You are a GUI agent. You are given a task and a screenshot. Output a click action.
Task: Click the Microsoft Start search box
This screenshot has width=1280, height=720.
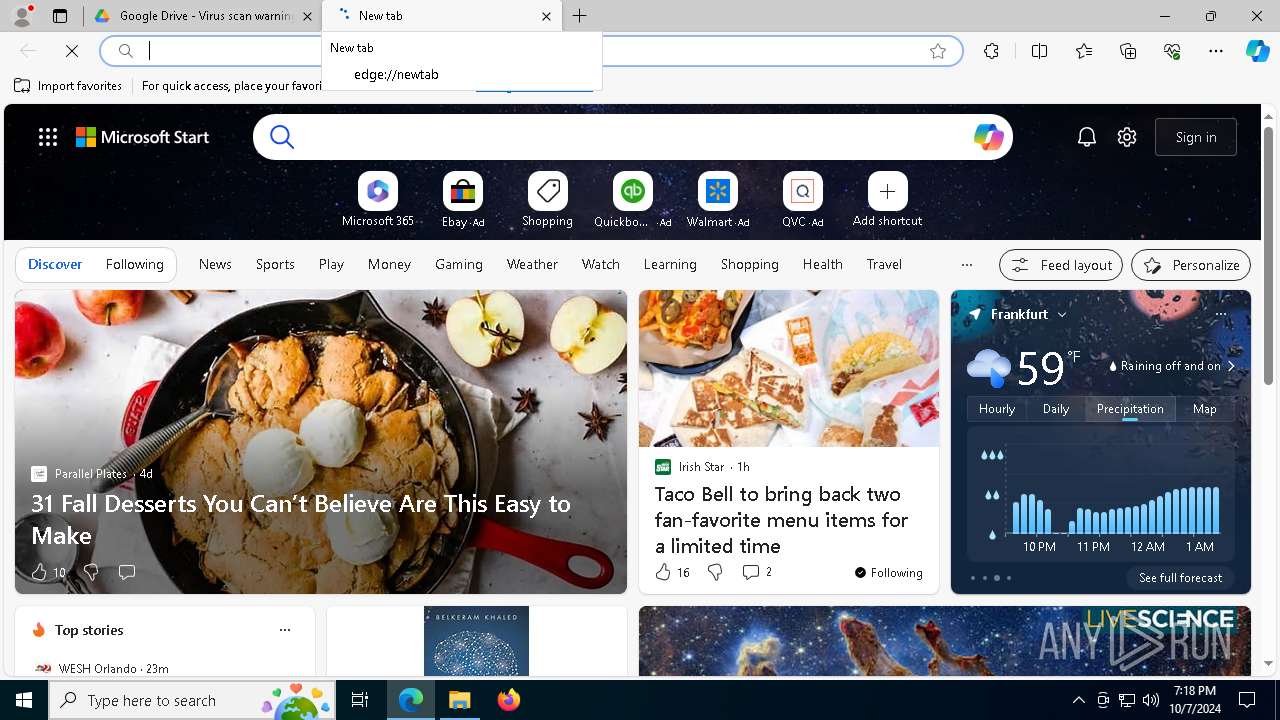[x=632, y=137]
